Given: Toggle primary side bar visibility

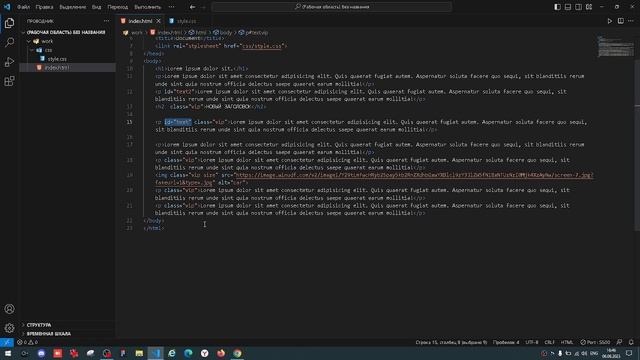Looking at the screenshot, I should pos(557,7).
